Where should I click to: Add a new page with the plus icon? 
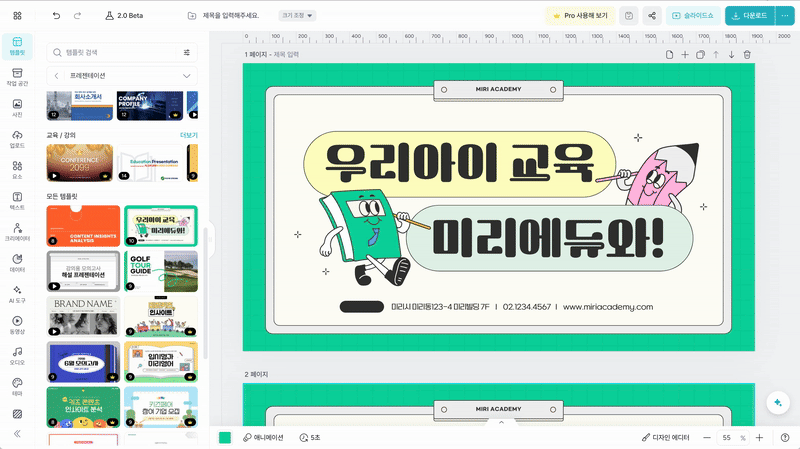pos(685,55)
